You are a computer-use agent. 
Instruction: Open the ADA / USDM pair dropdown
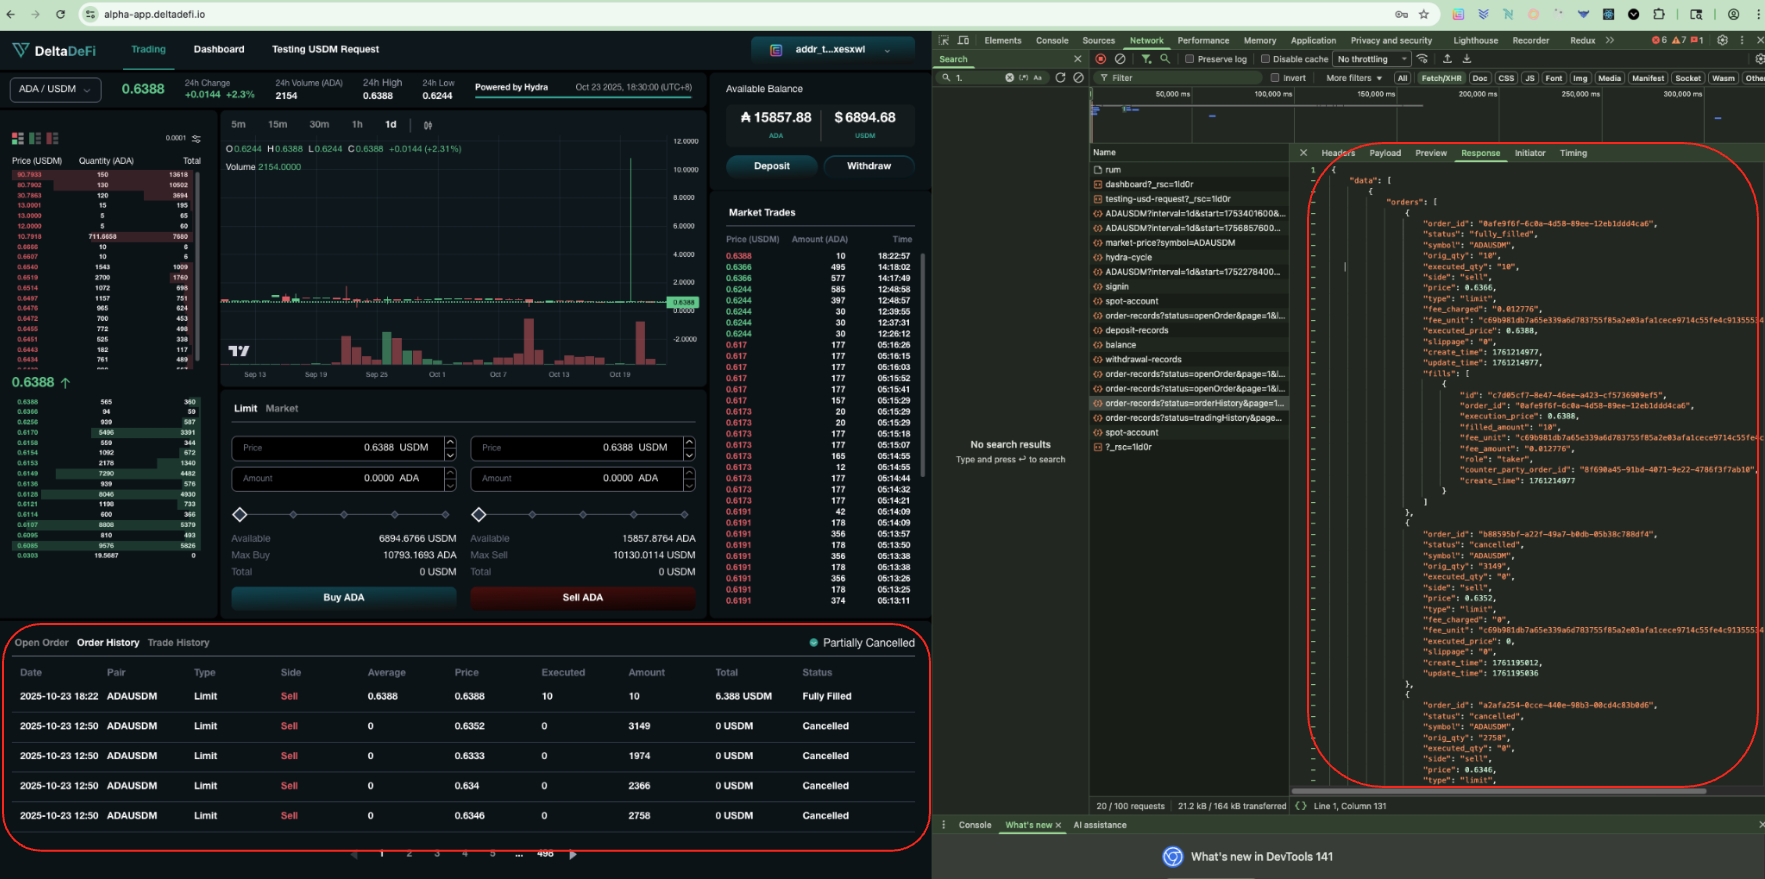[x=55, y=89]
